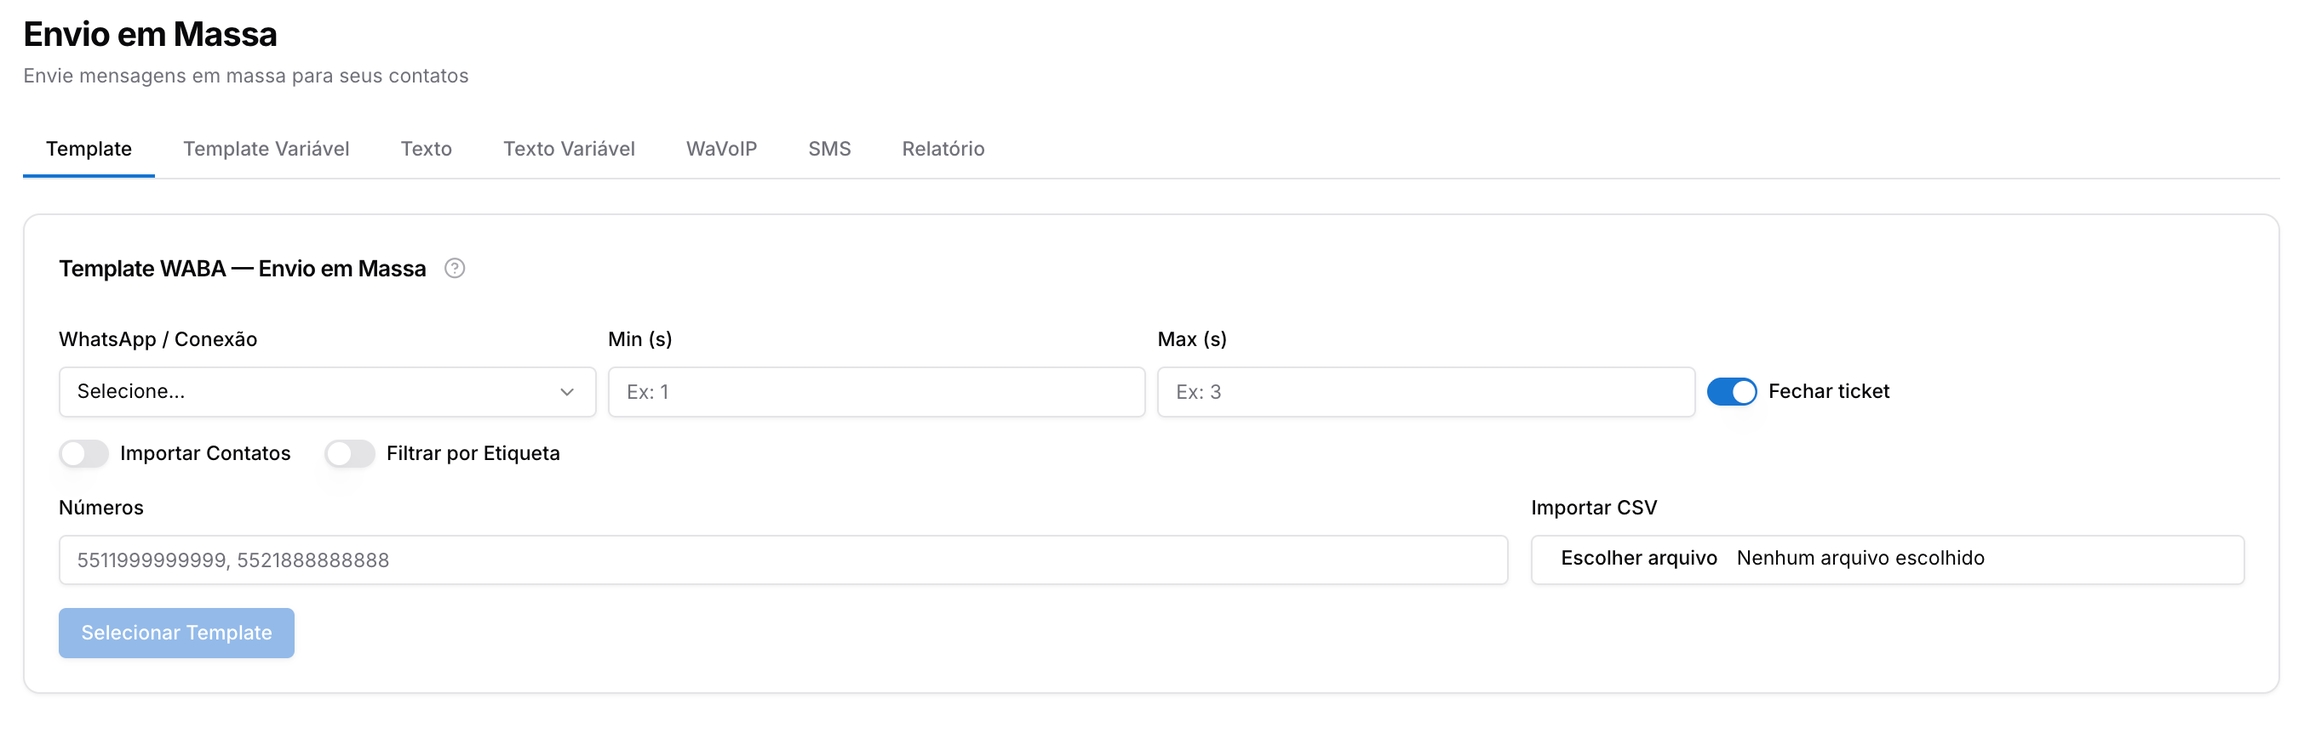Disable the Fechar ticket toggle
Viewport: 2304px width, 733px height.
[x=1732, y=392]
